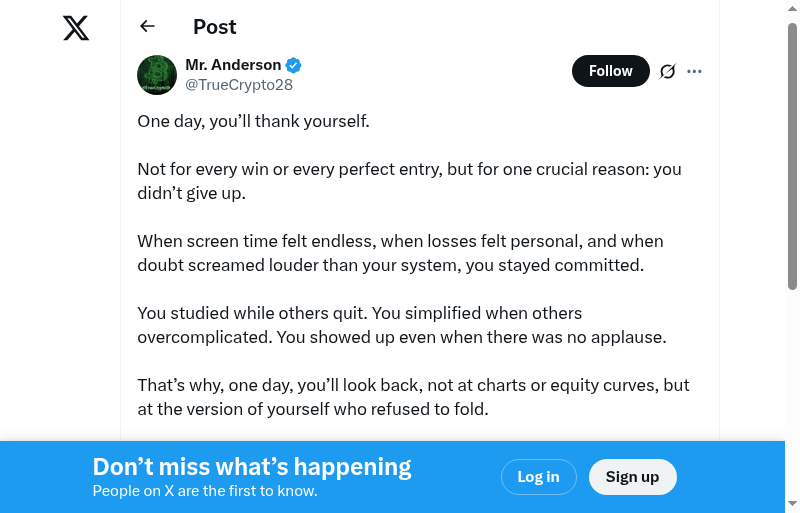Click the paragraph starting "When screen time felt"

tap(400, 253)
